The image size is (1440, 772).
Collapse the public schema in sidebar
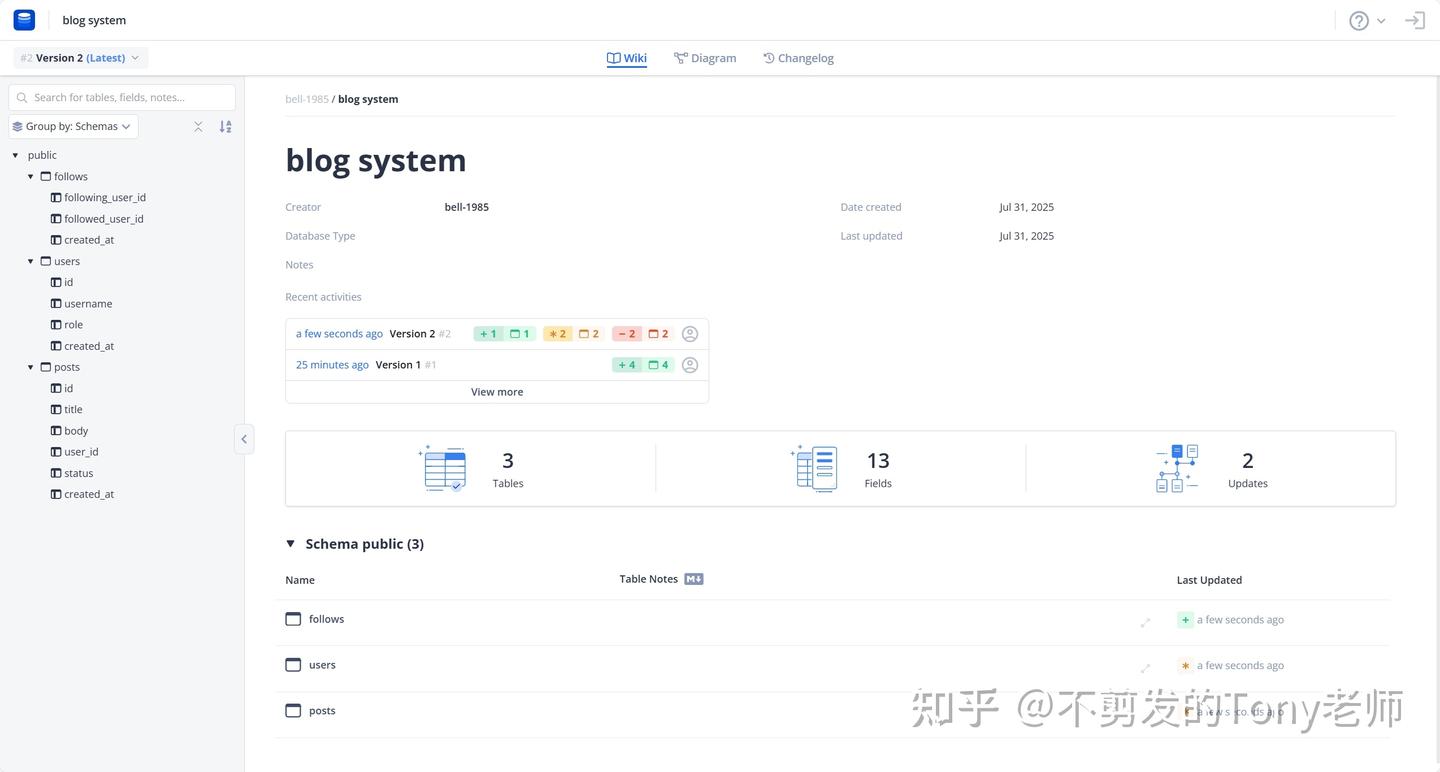click(x=14, y=155)
